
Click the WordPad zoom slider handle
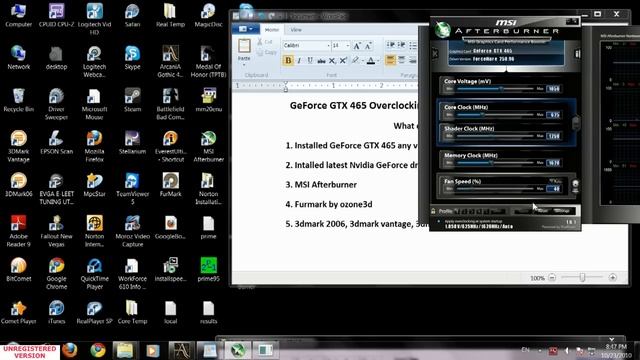pyautogui.click(x=582, y=278)
